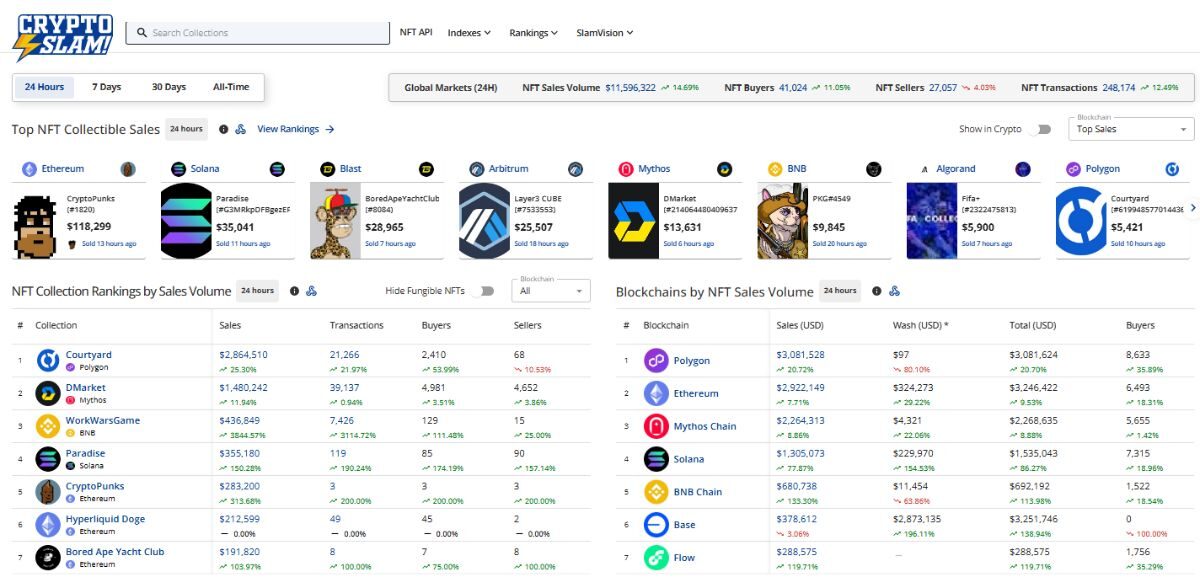This screenshot has width=1200, height=580.
Task: Click the Flow logo in blockchains table
Action: pyautogui.click(x=656, y=557)
